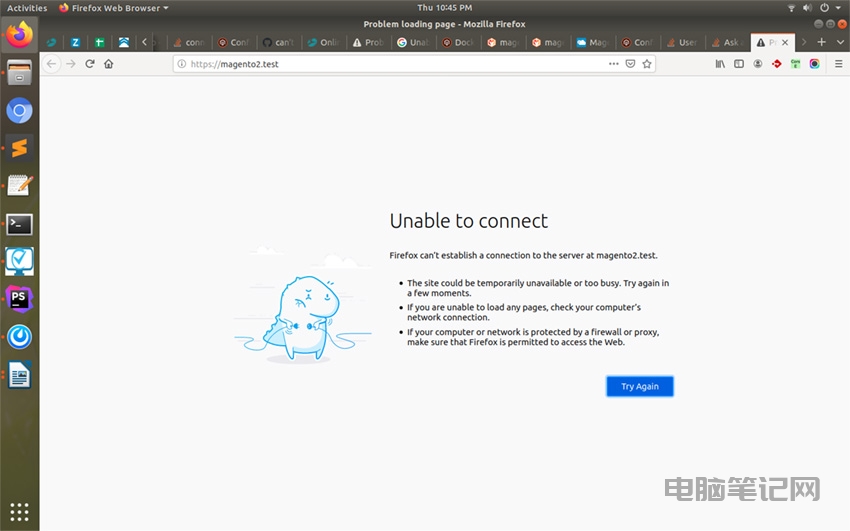Click Try Again button
Screen dimensions: 850x531
coord(640,386)
